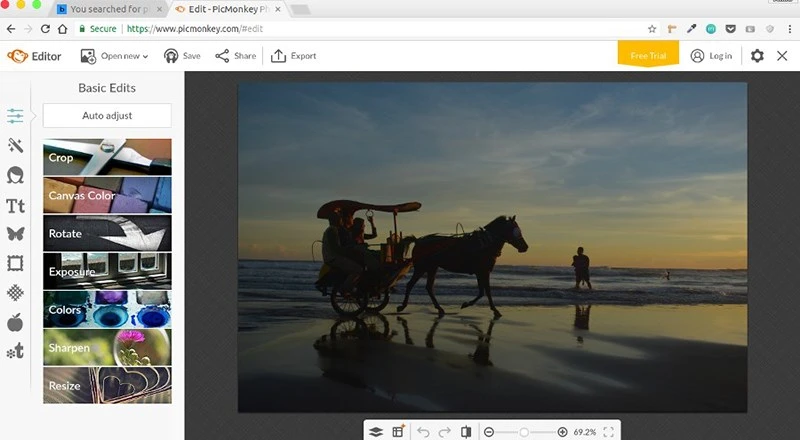Select the Touch Up face icon
Screen dimensions: 800x440
(15, 176)
